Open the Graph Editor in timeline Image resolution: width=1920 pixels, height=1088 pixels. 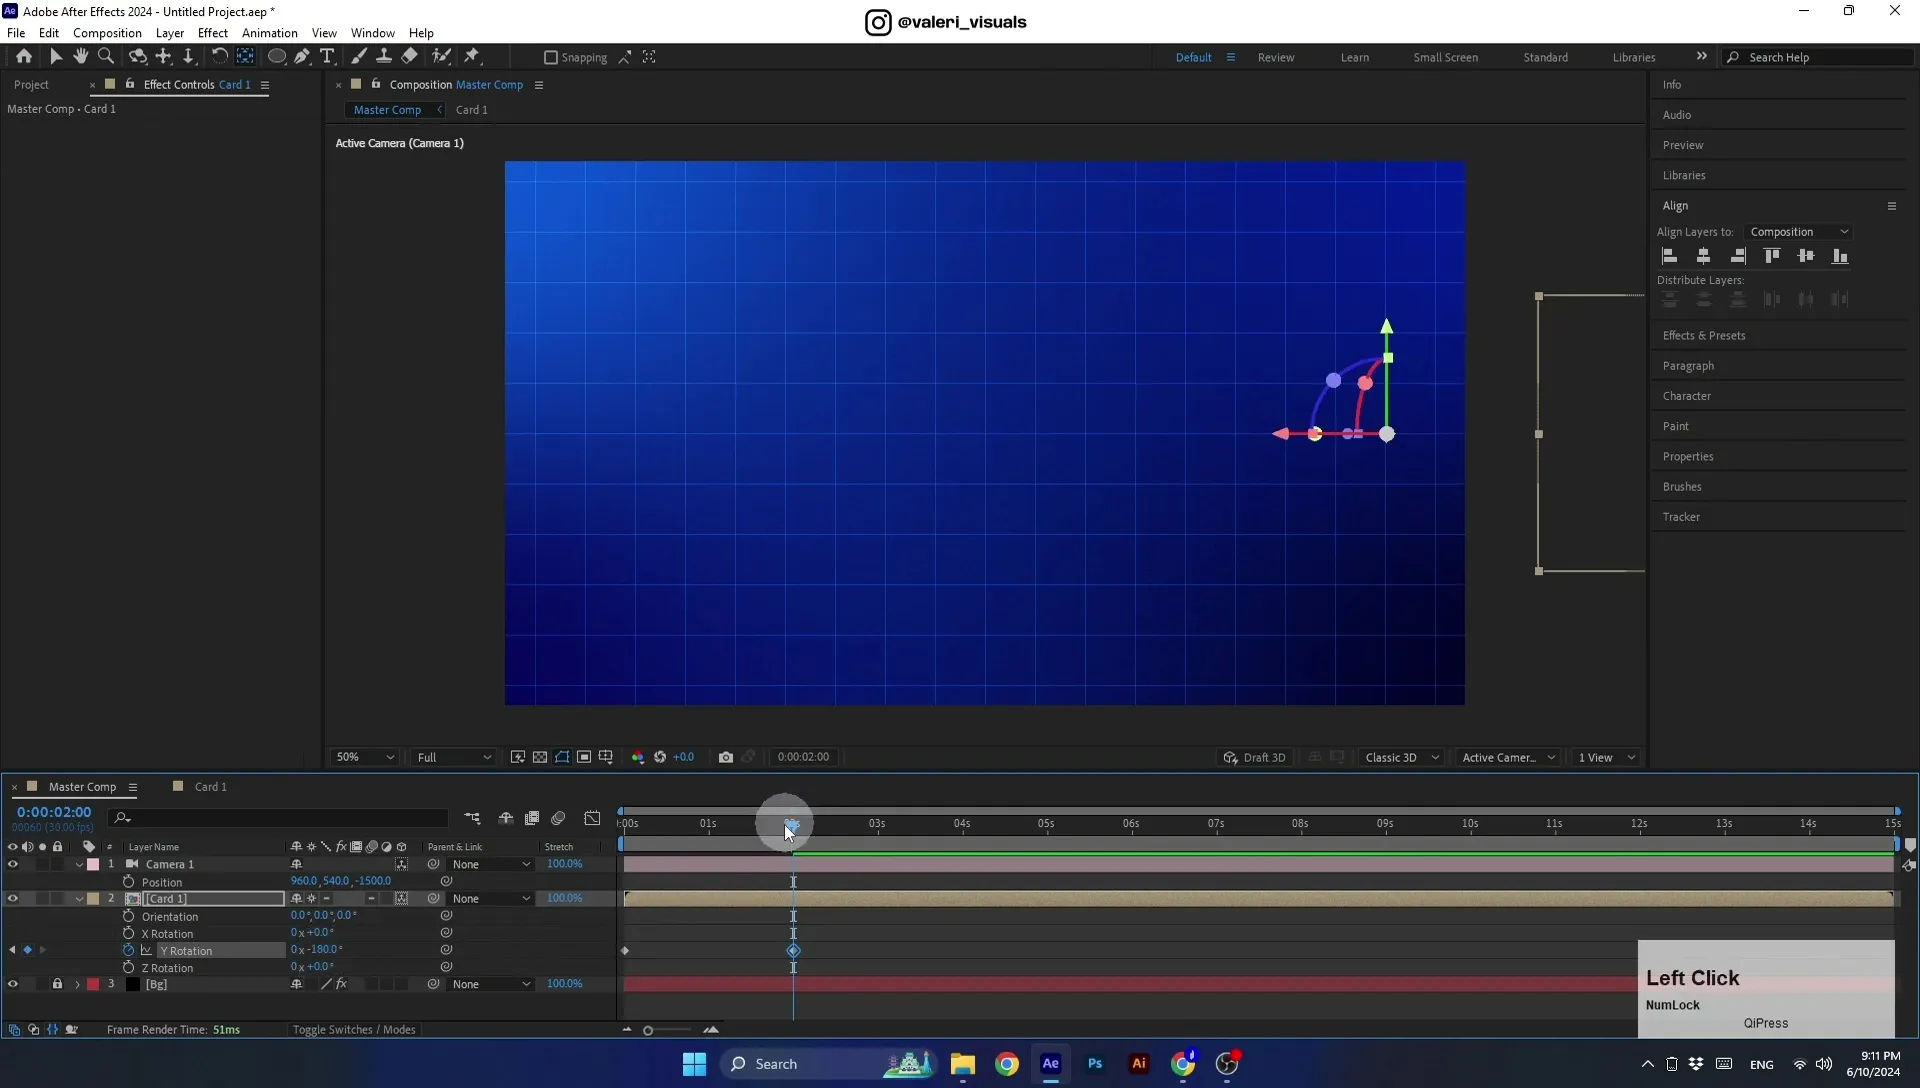pyautogui.click(x=593, y=818)
